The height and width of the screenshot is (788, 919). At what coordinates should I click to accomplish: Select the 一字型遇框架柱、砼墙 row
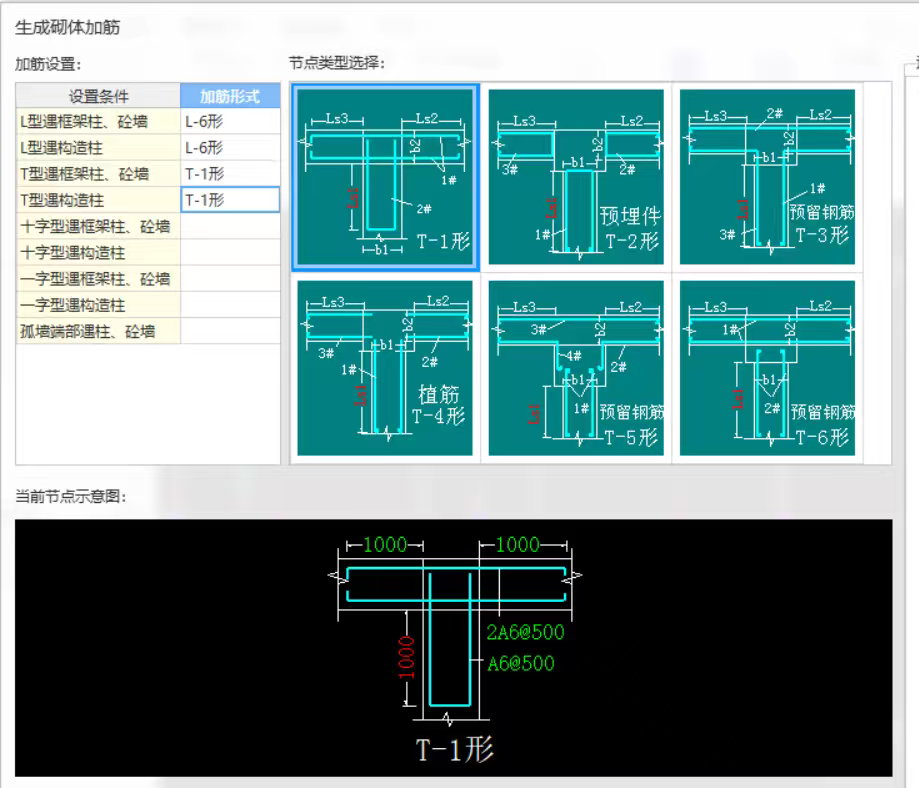coord(95,278)
